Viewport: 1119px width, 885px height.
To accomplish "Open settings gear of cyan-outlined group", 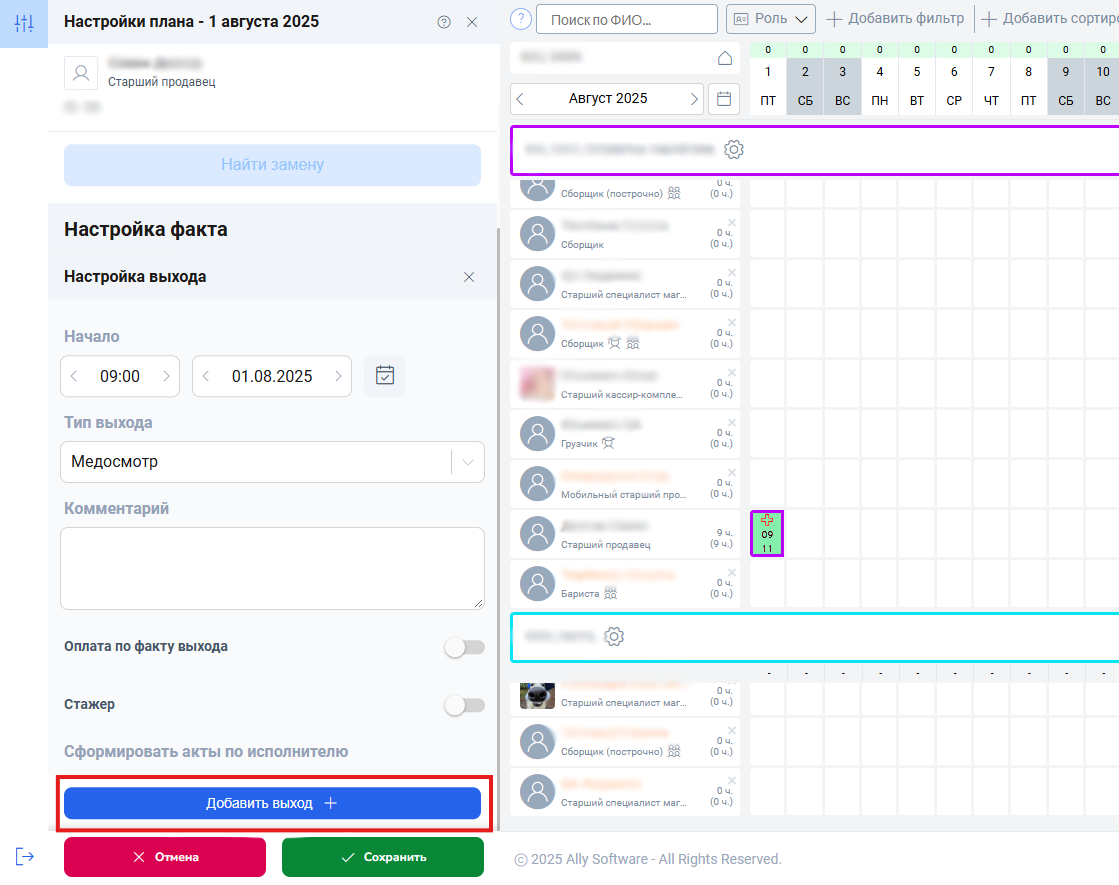I will 615,637.
